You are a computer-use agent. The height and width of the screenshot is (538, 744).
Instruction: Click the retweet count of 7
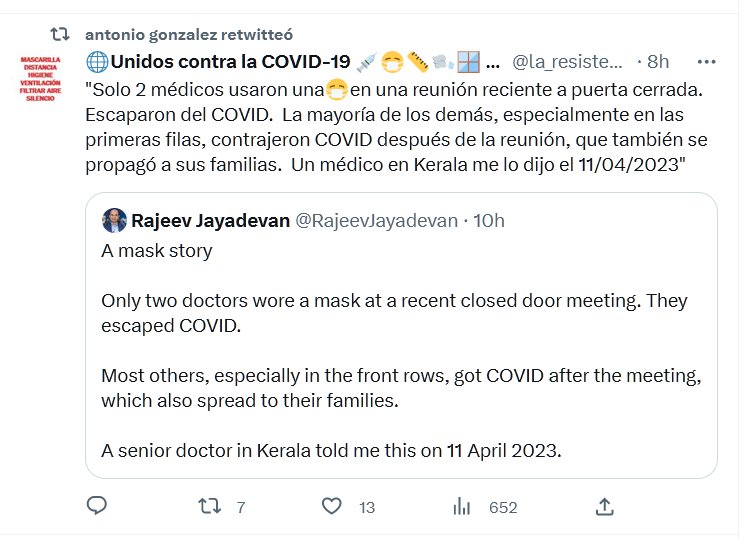240,508
